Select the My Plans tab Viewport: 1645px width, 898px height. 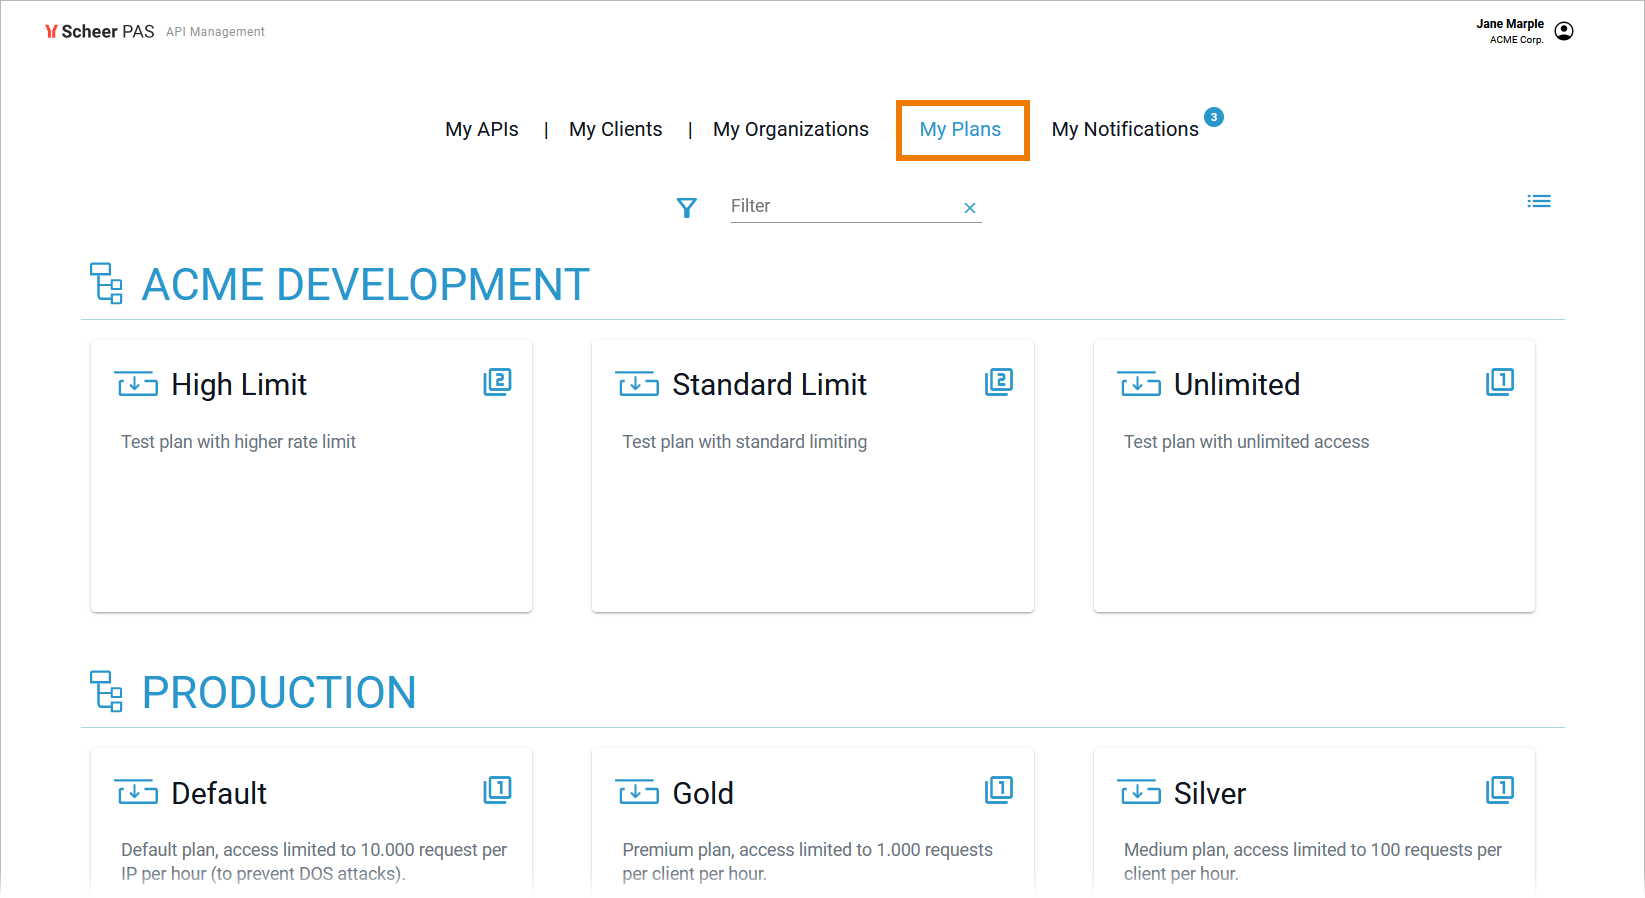(960, 129)
